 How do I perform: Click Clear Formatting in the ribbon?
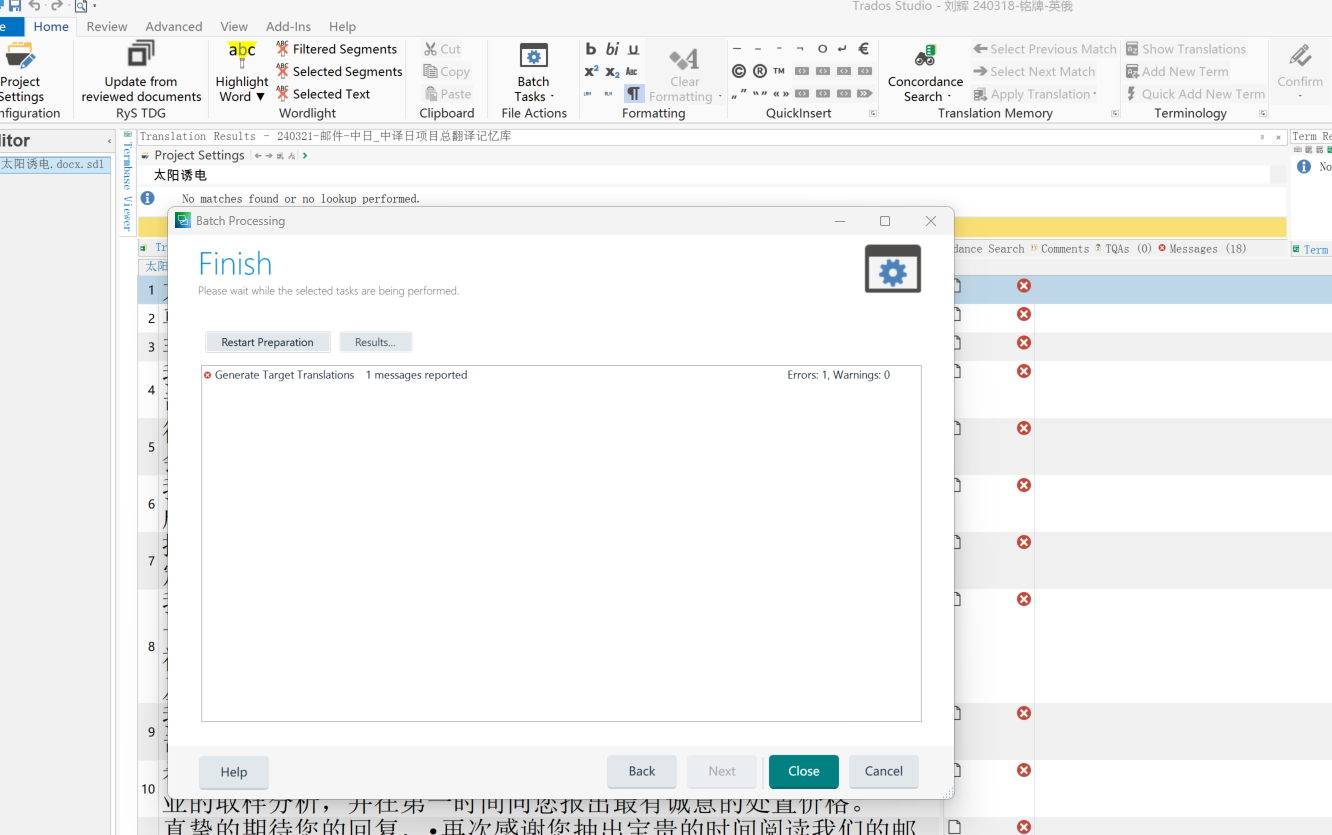click(685, 73)
